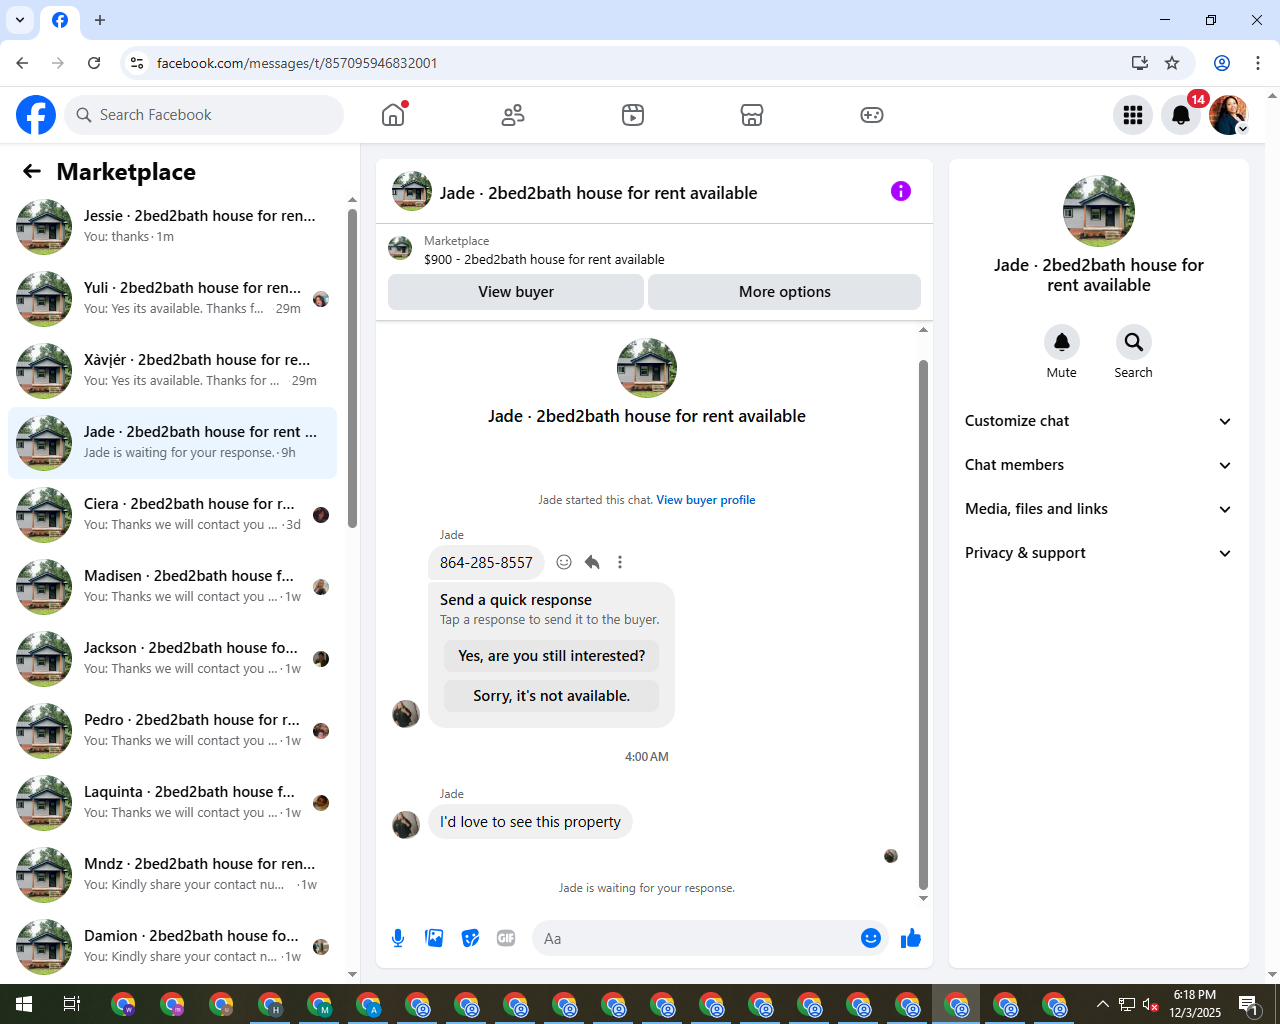Screen dimensions: 1280x1024
Task: Open the Jackson conversation
Action: (173, 659)
